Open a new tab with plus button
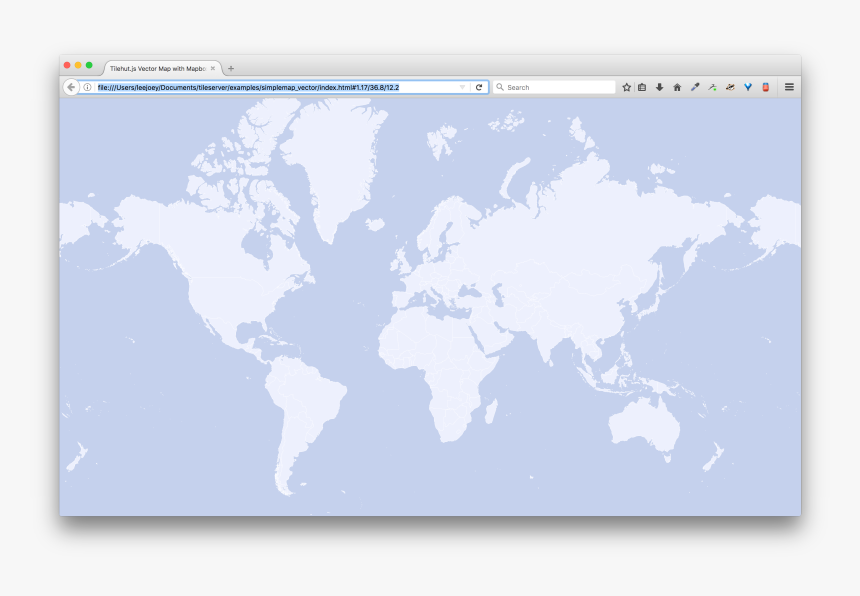 231,69
